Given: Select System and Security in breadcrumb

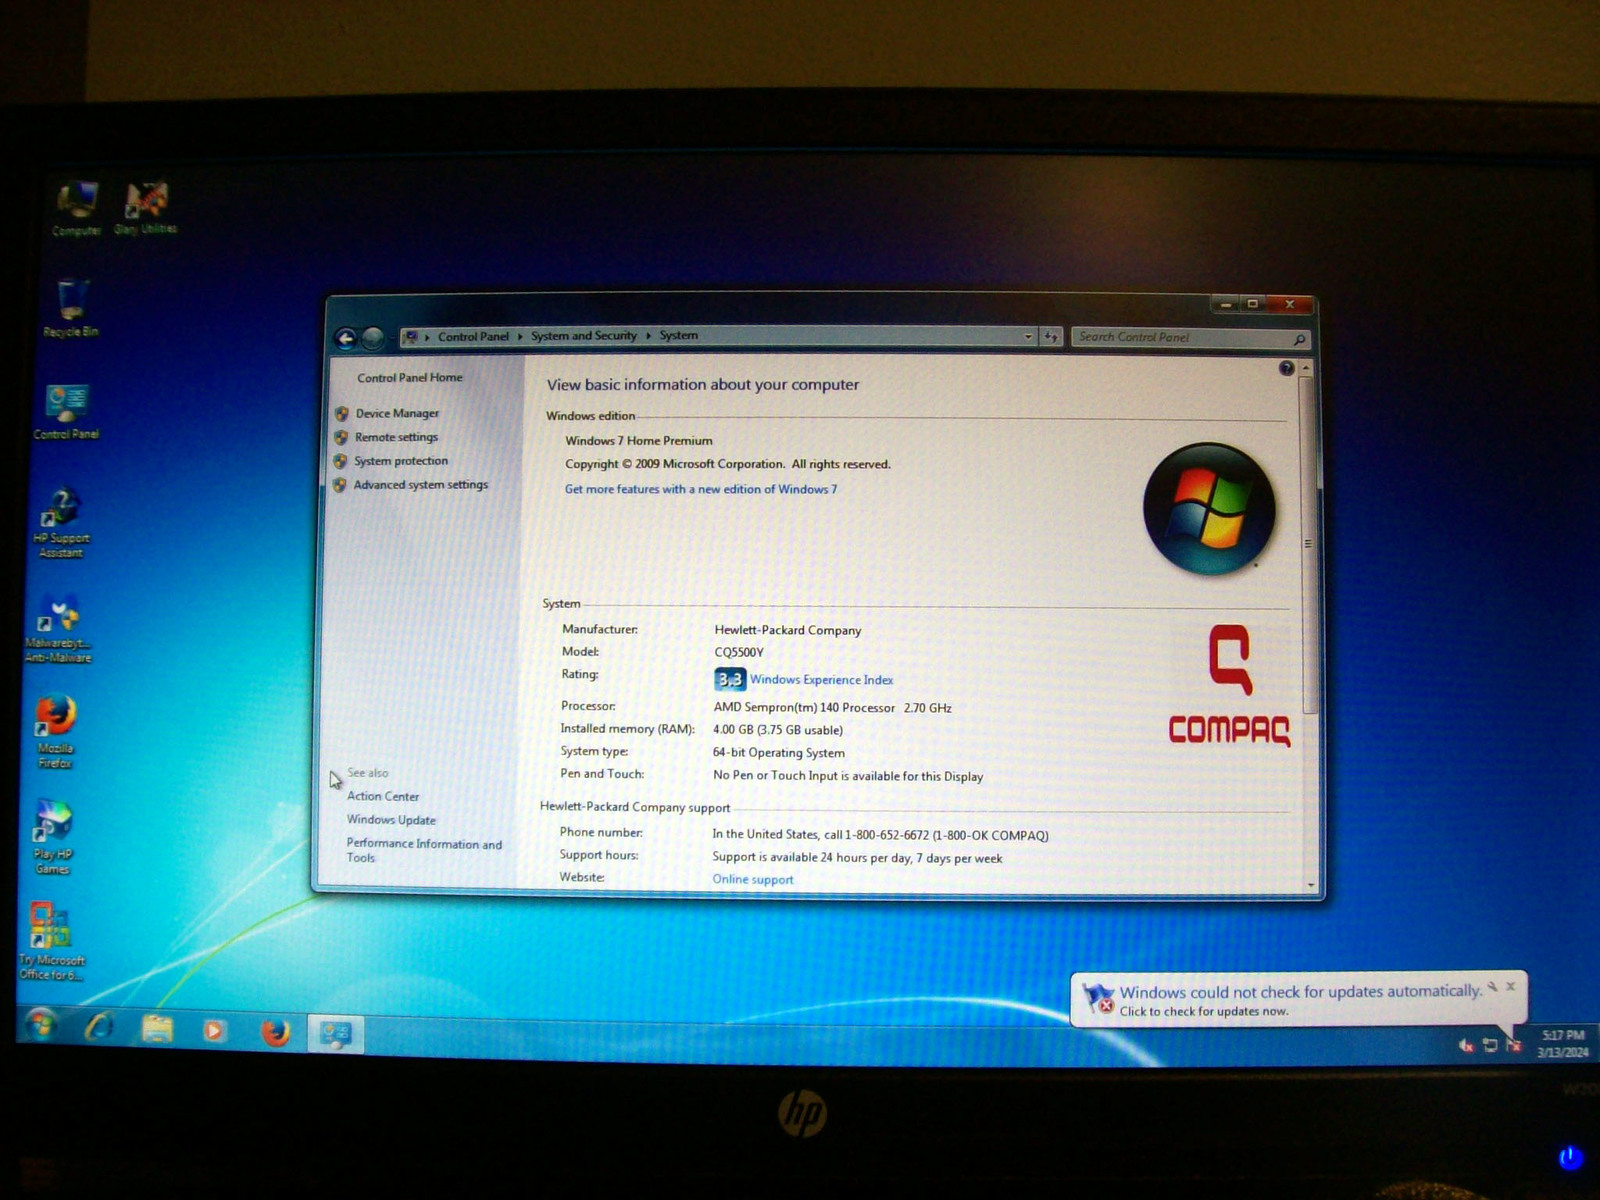Looking at the screenshot, I should click(583, 336).
